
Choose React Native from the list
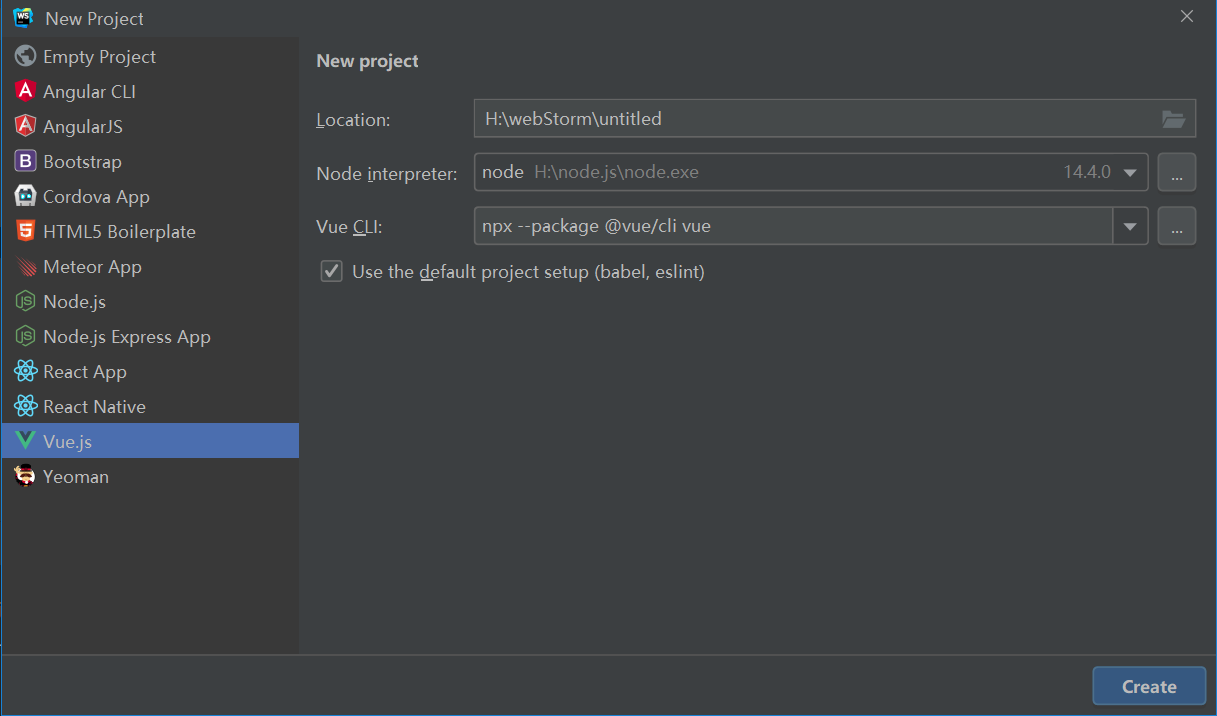point(150,407)
